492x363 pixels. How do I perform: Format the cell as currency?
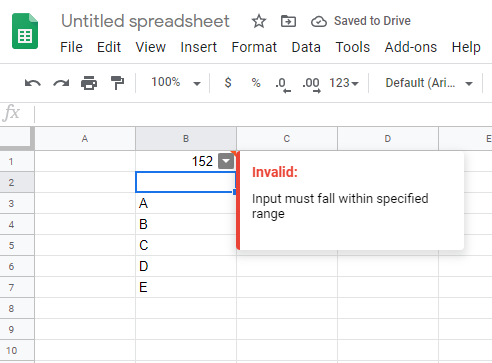(x=228, y=82)
